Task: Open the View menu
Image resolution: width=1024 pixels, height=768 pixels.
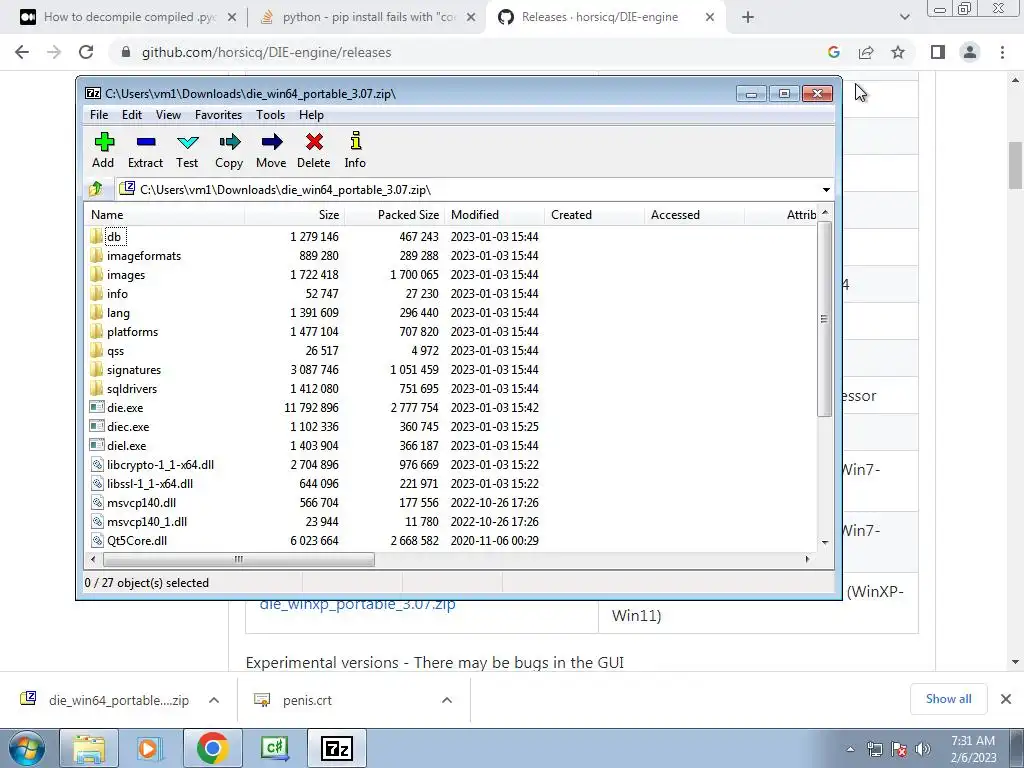Action: tap(168, 115)
